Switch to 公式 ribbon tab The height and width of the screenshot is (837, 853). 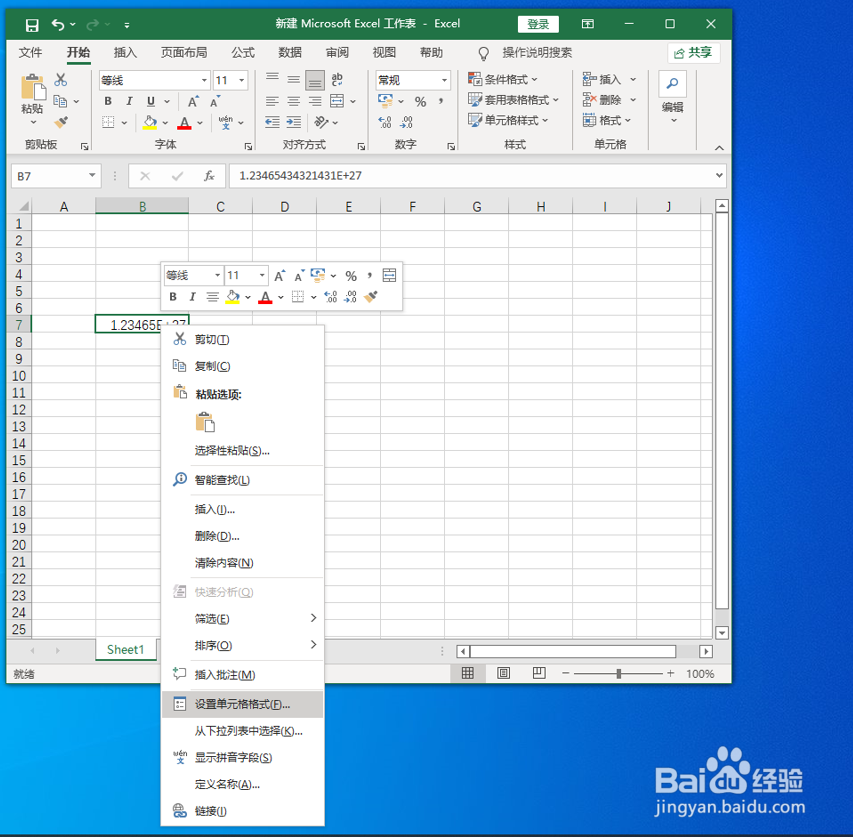point(243,52)
